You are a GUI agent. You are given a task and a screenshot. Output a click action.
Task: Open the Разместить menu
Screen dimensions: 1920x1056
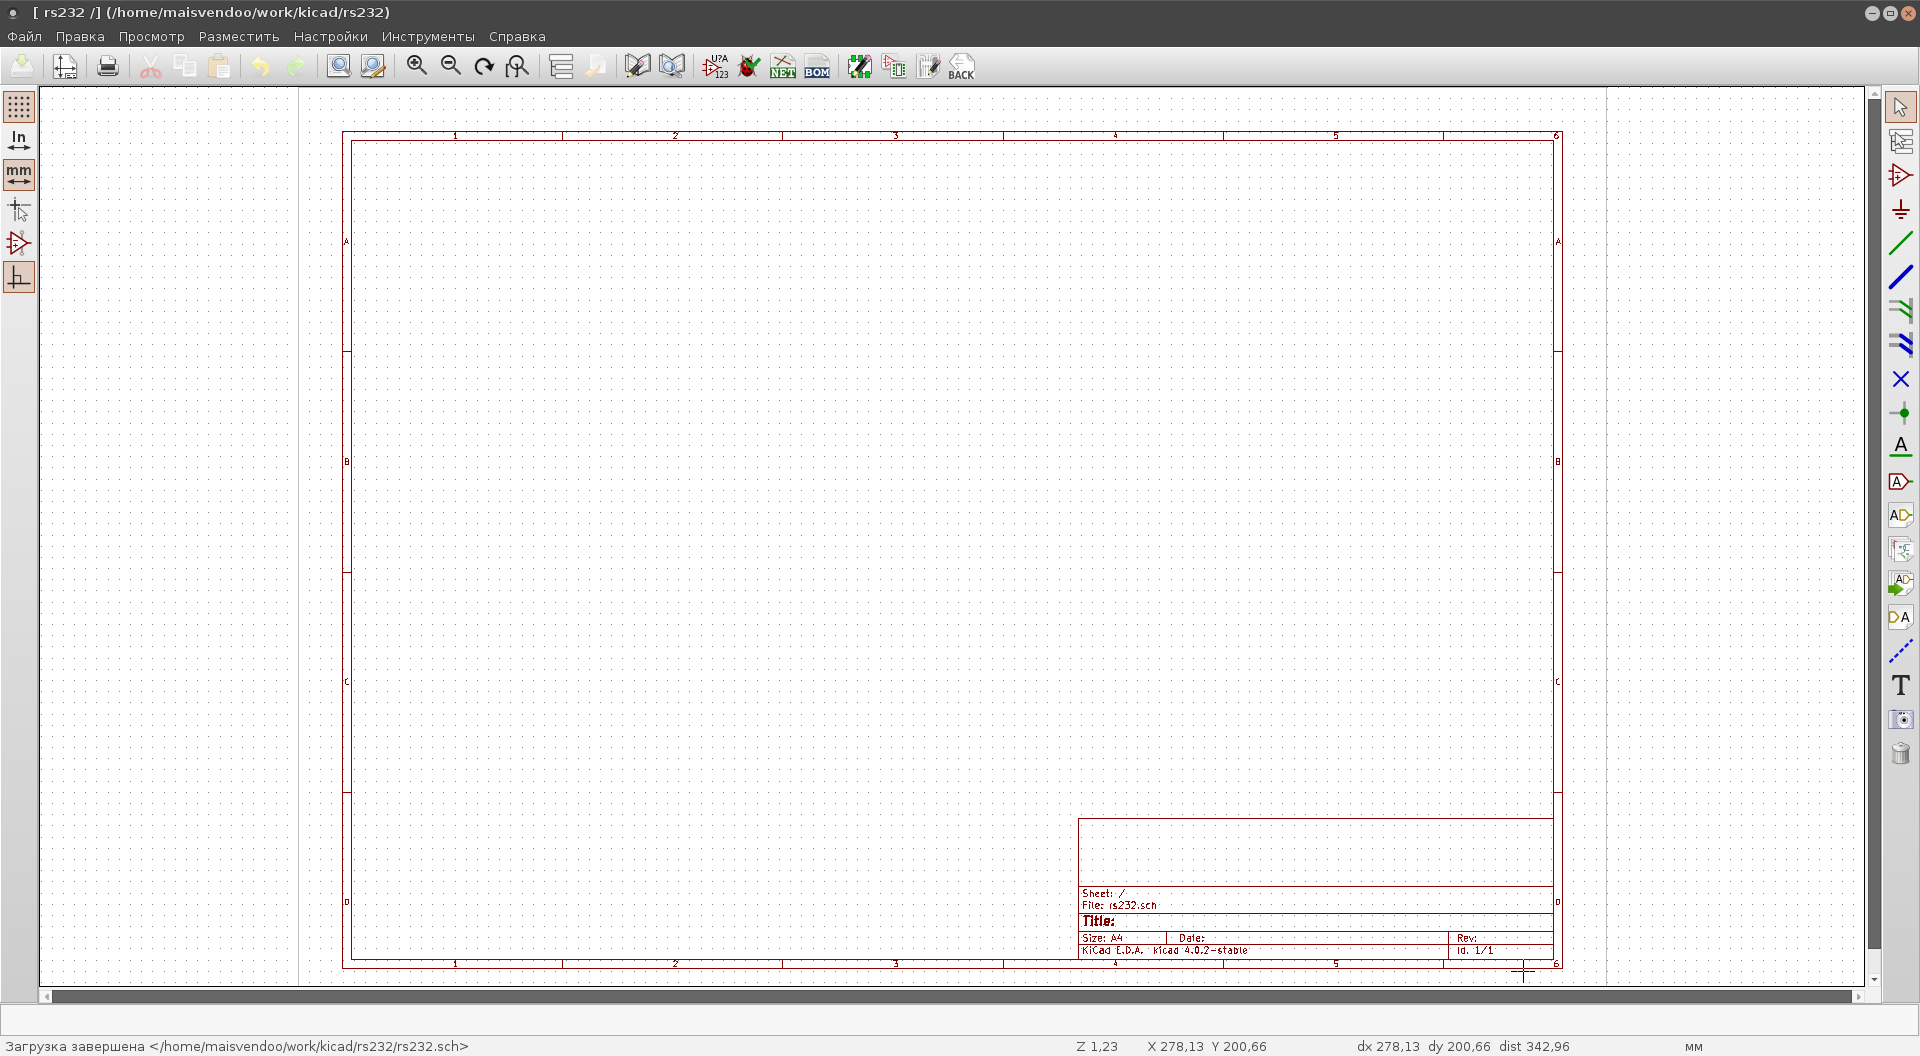coord(239,37)
